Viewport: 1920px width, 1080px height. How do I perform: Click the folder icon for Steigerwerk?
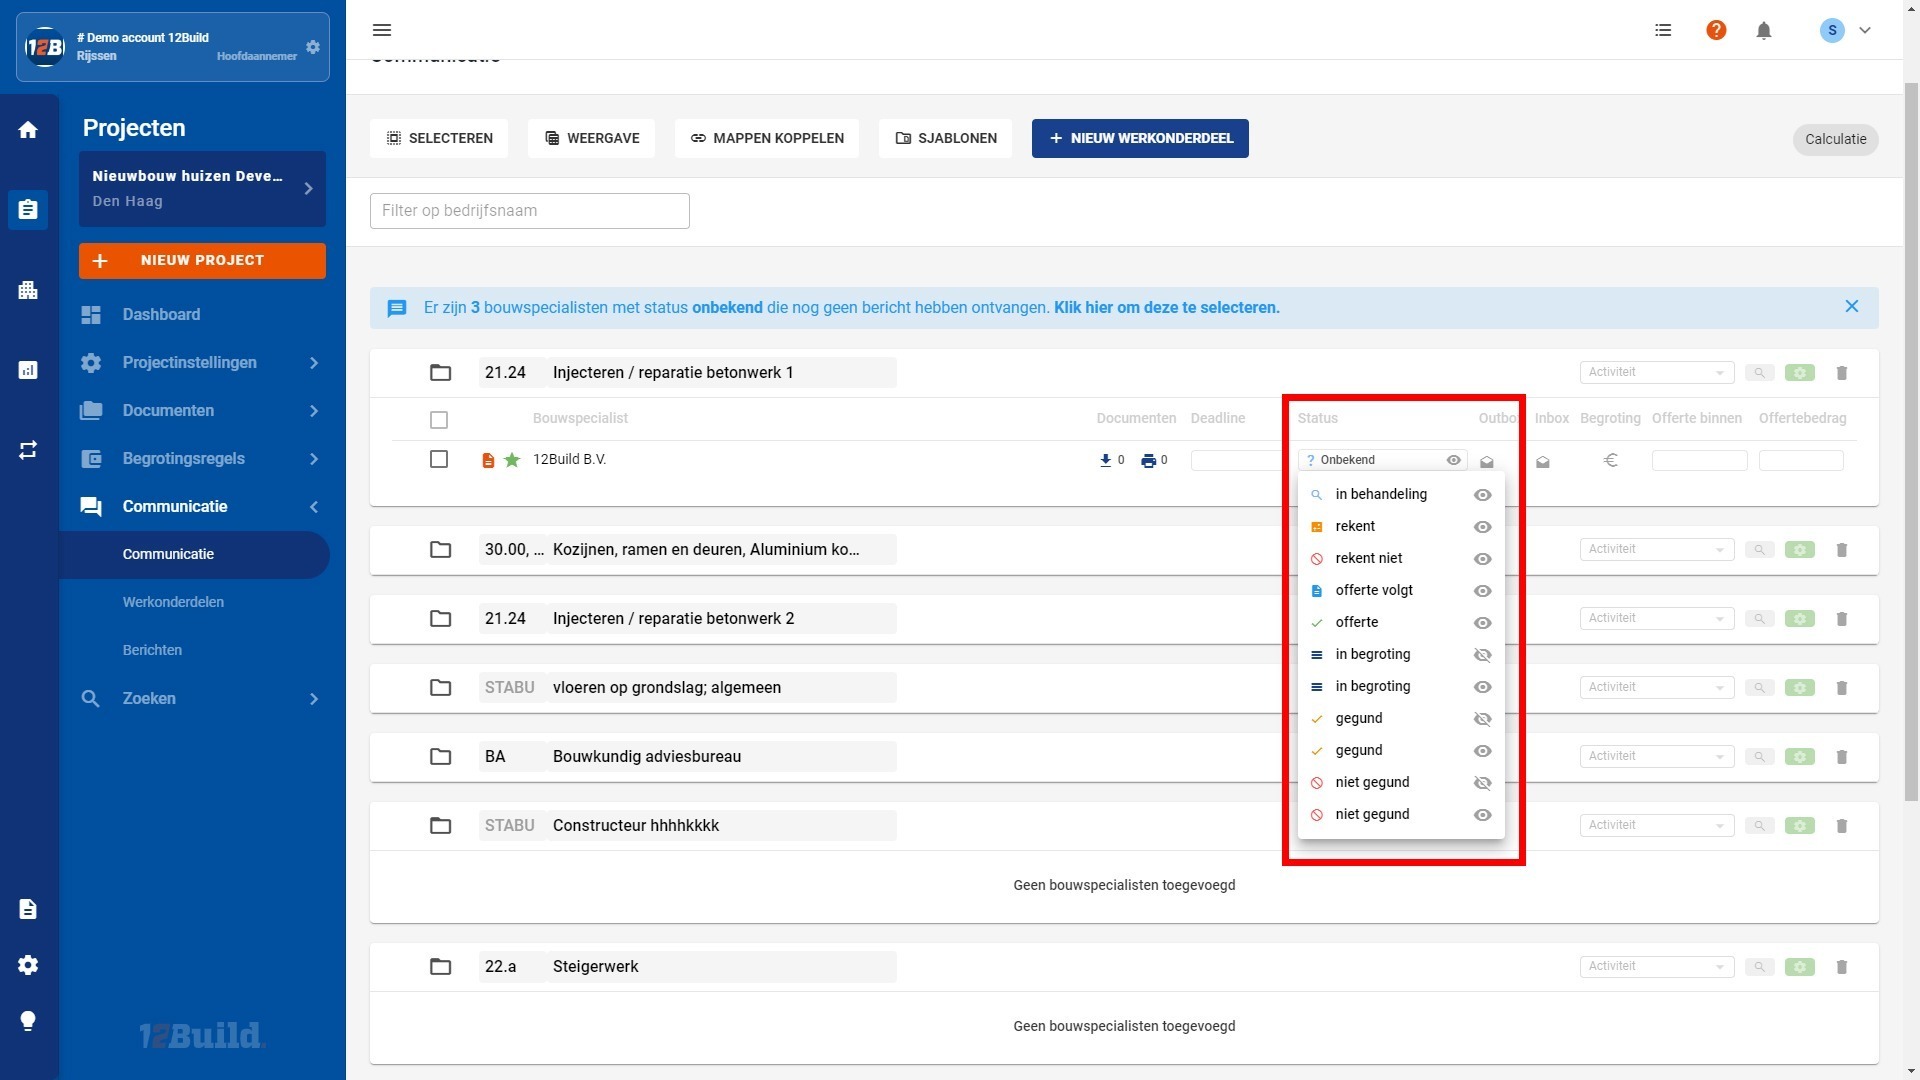(440, 967)
